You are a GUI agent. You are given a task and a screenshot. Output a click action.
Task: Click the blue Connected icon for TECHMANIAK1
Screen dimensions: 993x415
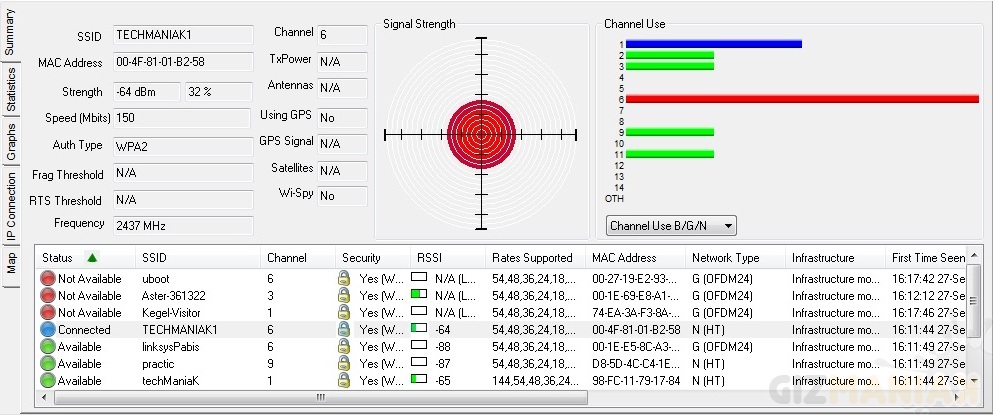pos(47,329)
